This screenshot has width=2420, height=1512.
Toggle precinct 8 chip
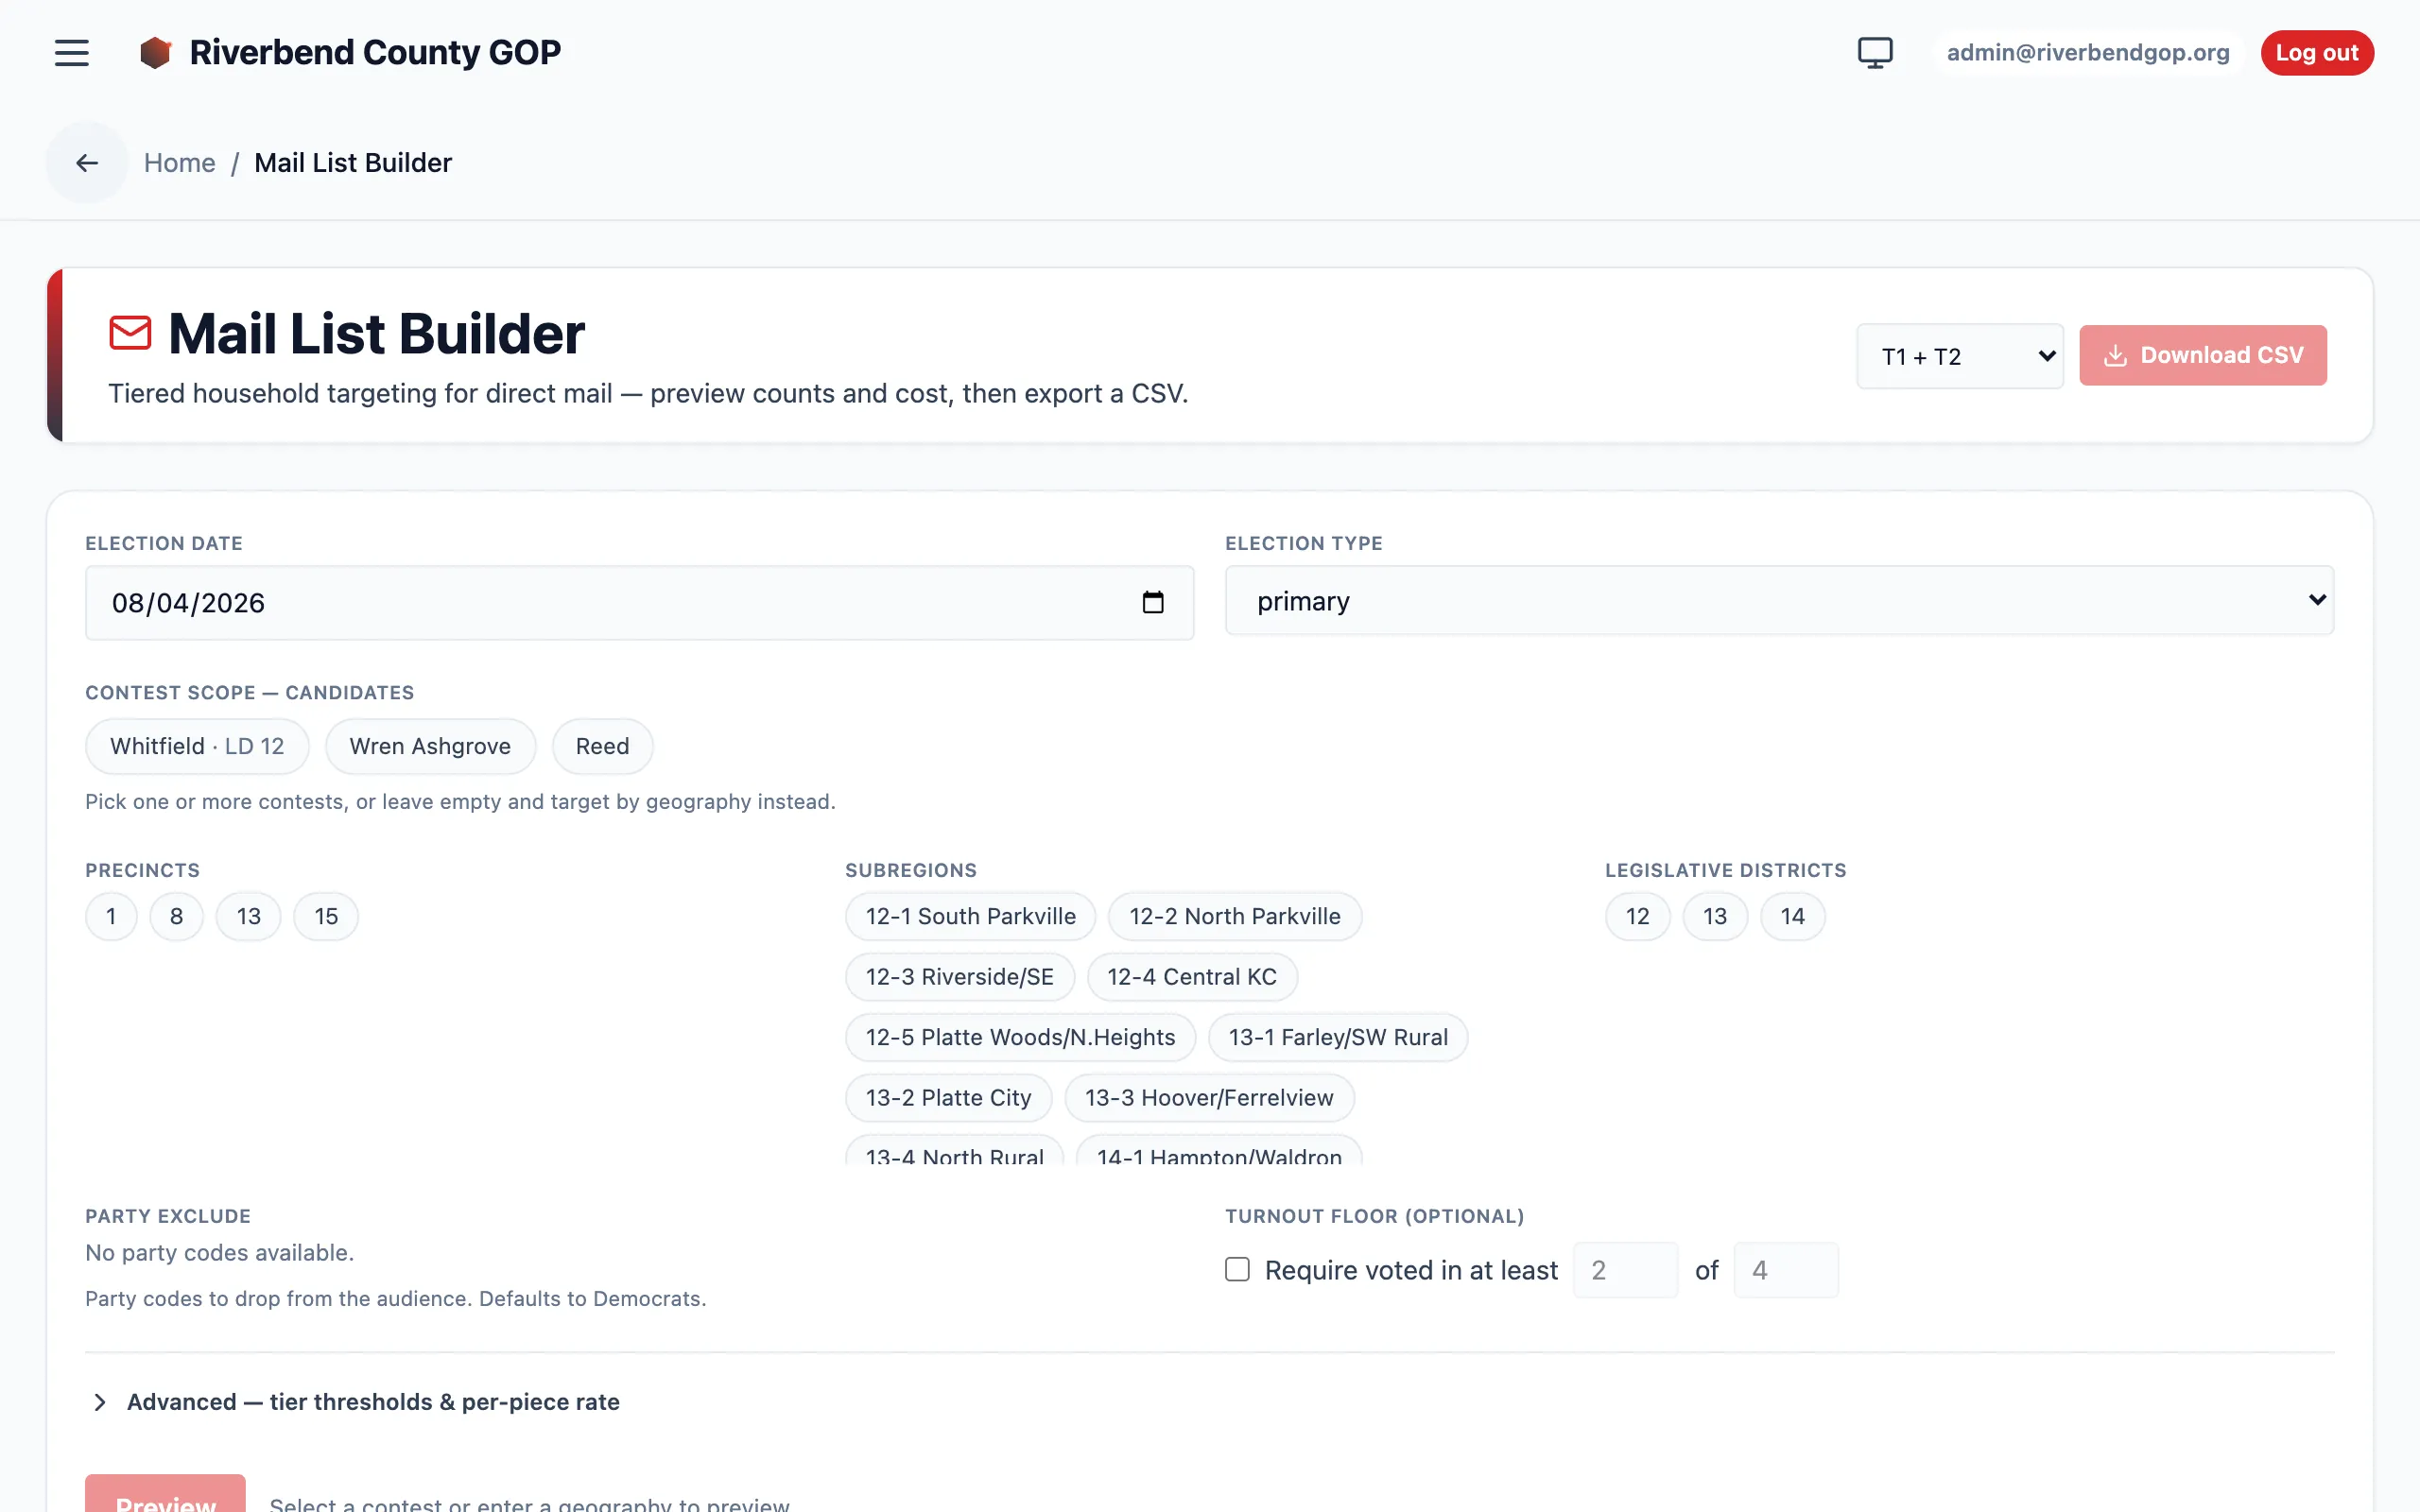[176, 916]
